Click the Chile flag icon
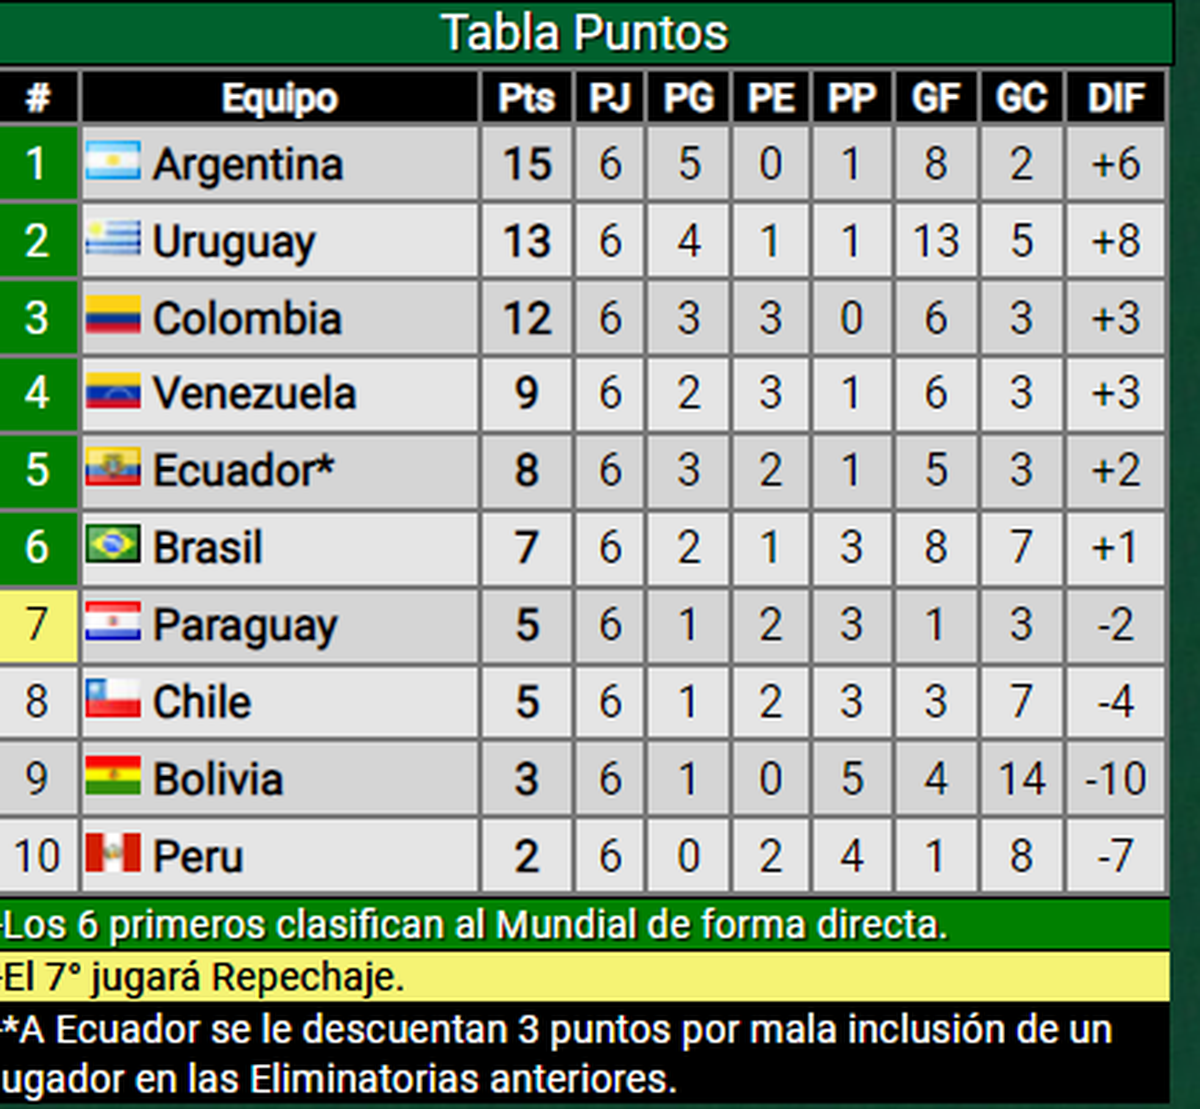Image resolution: width=1200 pixels, height=1109 pixels. (x=112, y=700)
